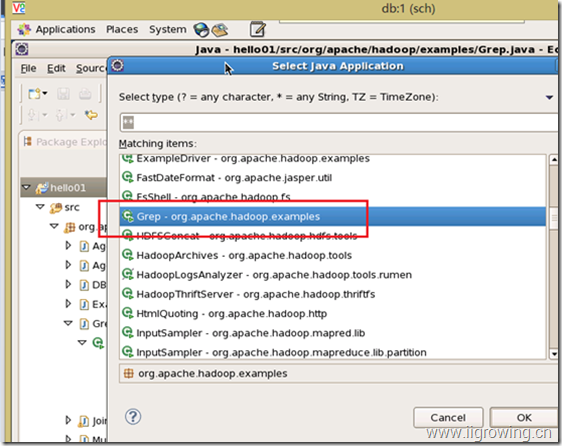Click the Print toolbar icon
562x446 pixels.
[x=85, y=94]
